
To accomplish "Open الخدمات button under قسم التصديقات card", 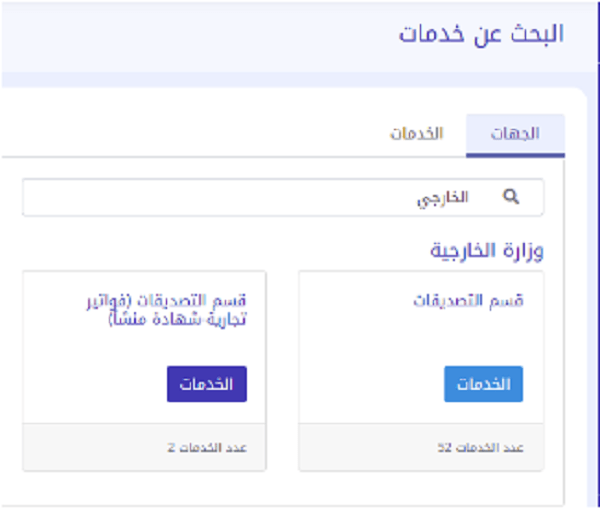I will tap(483, 384).
